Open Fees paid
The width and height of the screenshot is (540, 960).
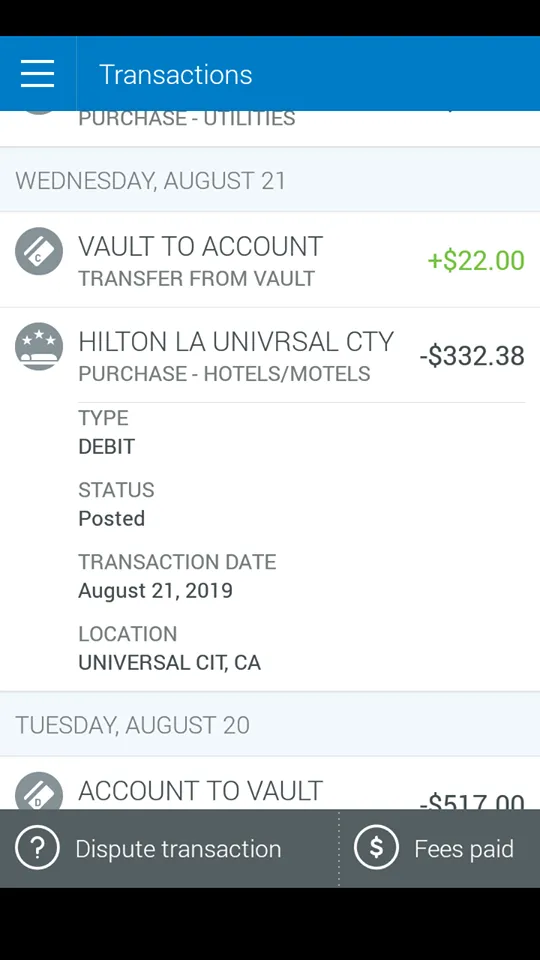[x=440, y=849]
